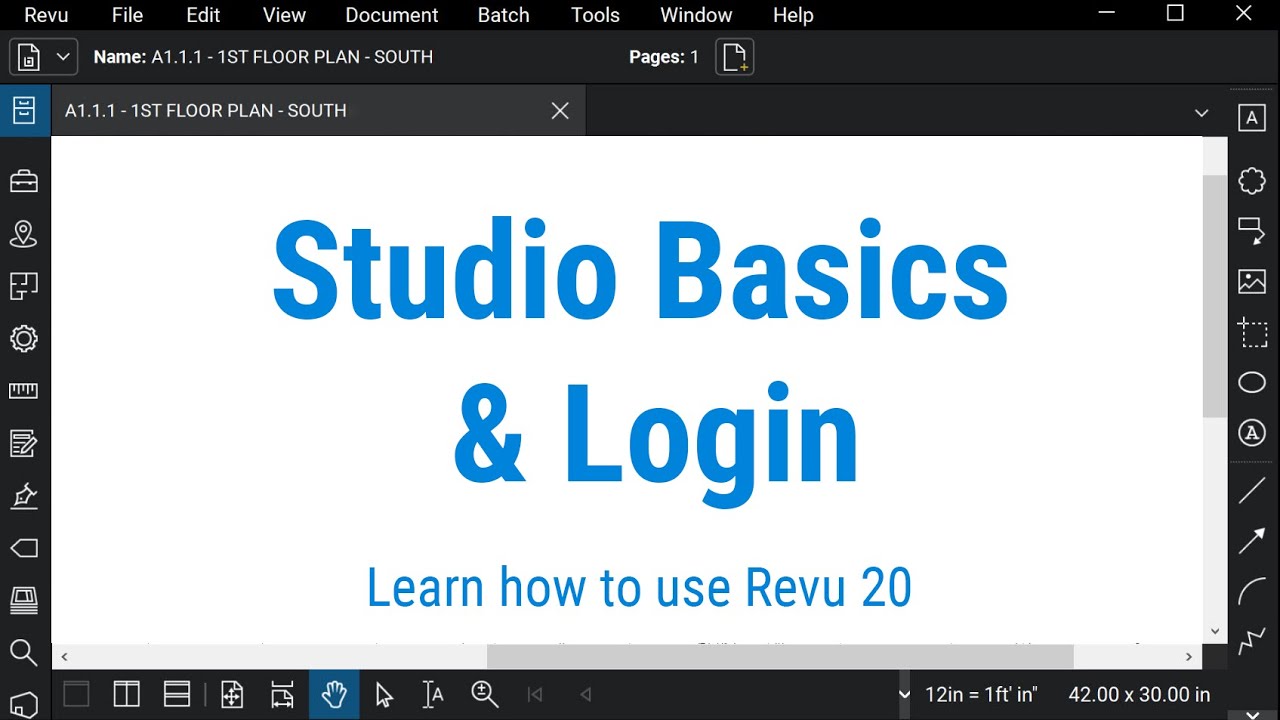Select the Ellipse markup tool
This screenshot has width=1280, height=720.
click(x=1252, y=382)
